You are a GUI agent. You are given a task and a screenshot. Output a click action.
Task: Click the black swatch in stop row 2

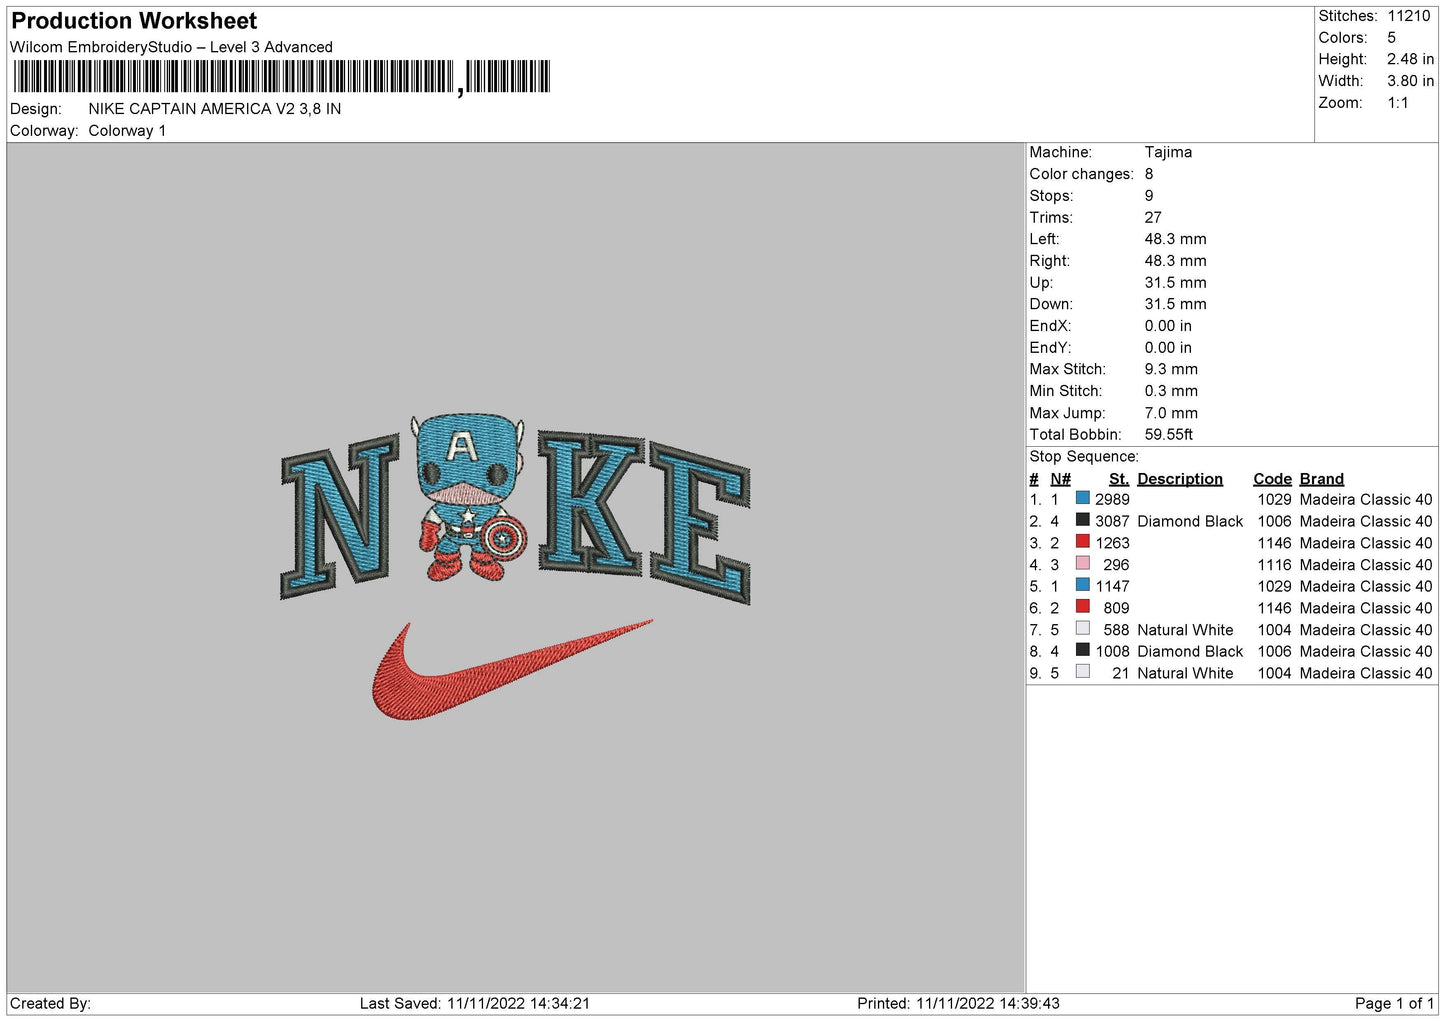1082,520
